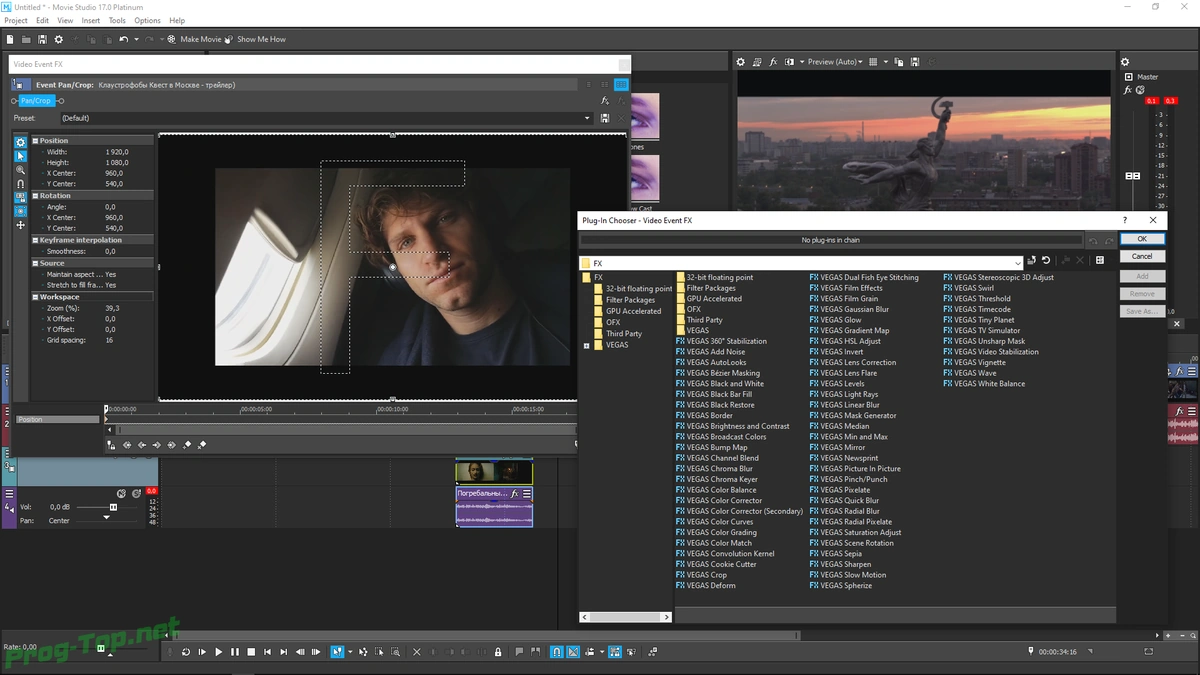
Task: Click the New Project icon in main toolbar
Action: (10, 39)
